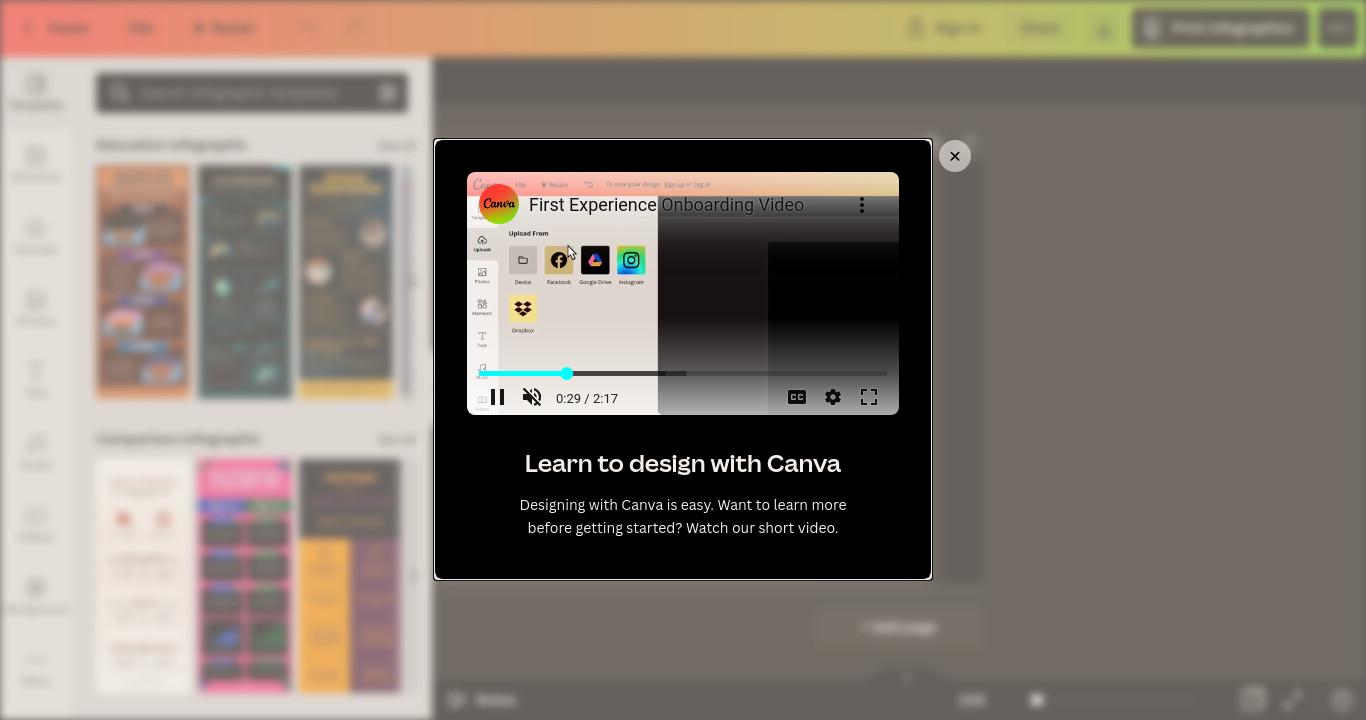The image size is (1366, 720).
Task: Open the second tab in the editor sidebar
Action: point(36,164)
